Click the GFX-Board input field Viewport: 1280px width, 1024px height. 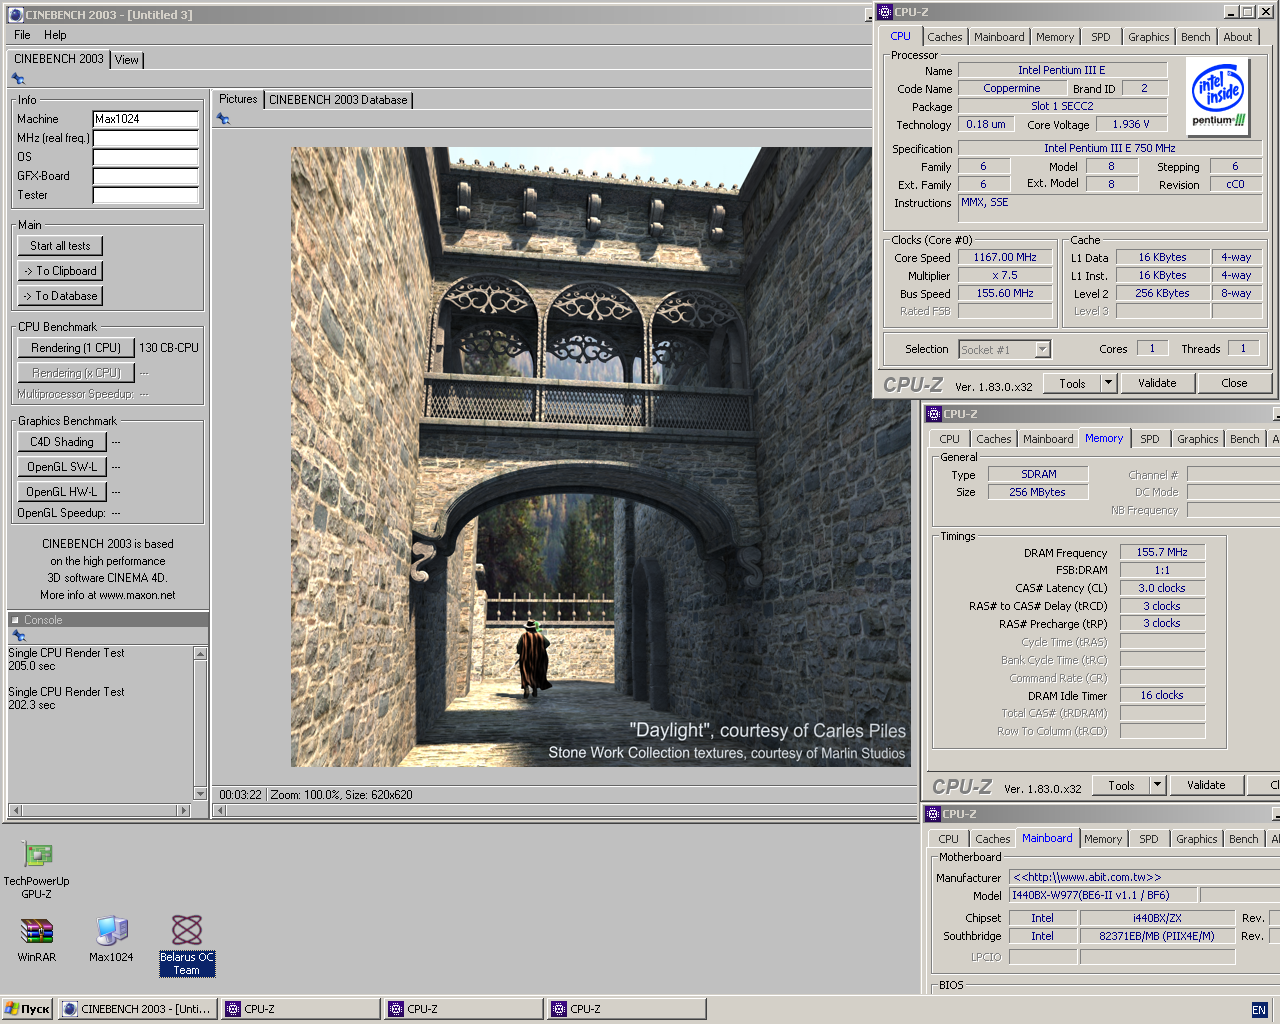[x=146, y=176]
